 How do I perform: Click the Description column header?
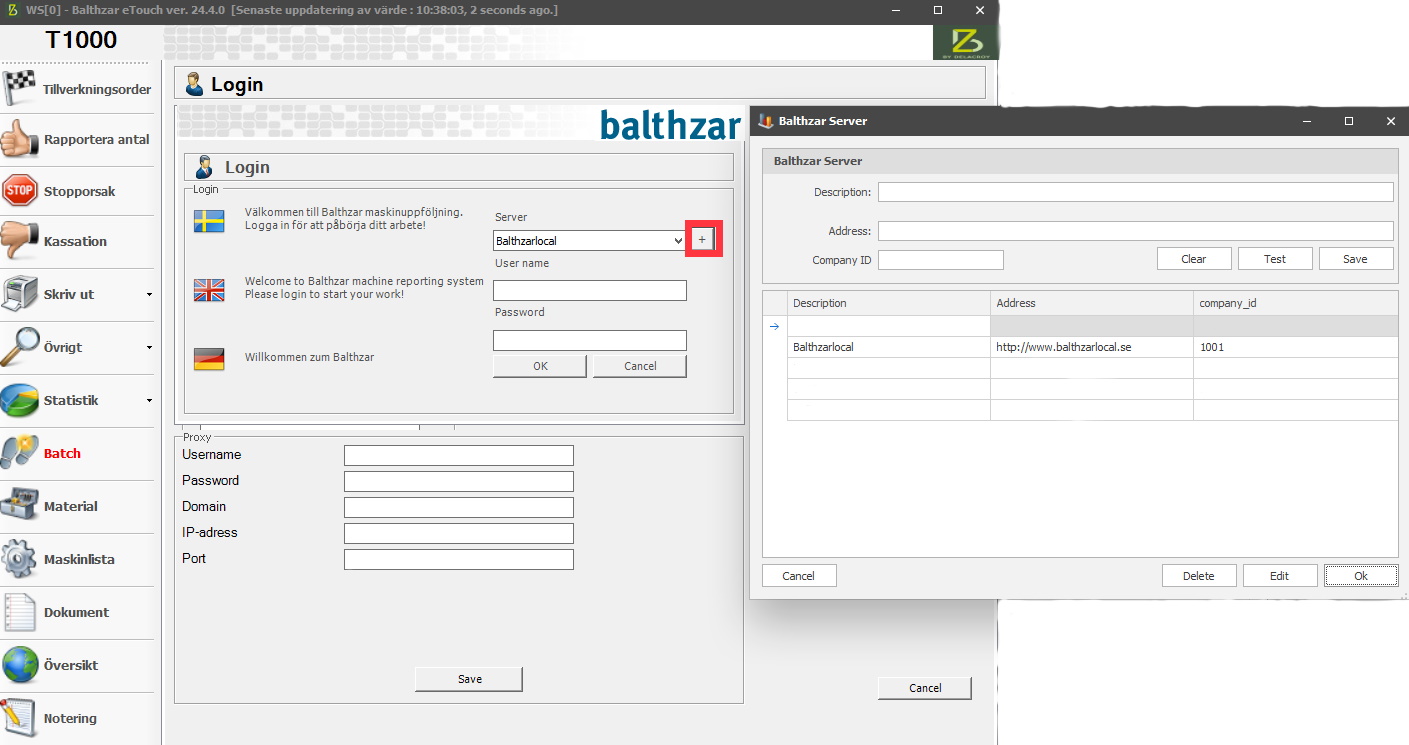click(889, 303)
